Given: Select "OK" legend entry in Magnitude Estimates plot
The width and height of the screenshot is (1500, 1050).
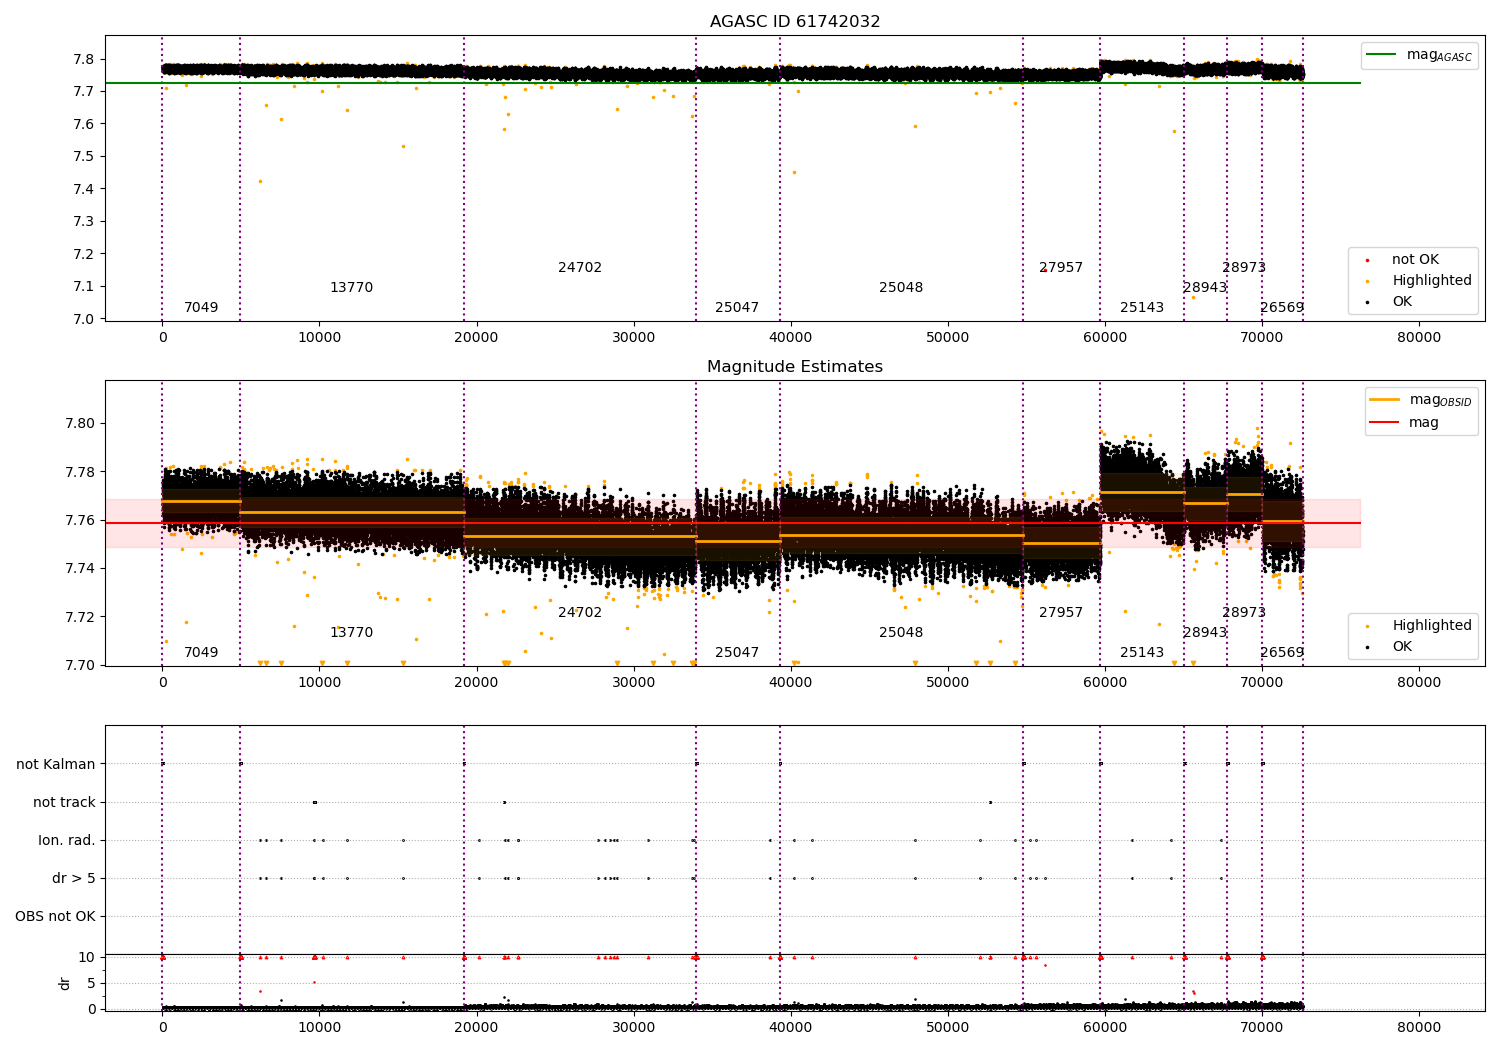Looking at the screenshot, I should (x=1402, y=647).
